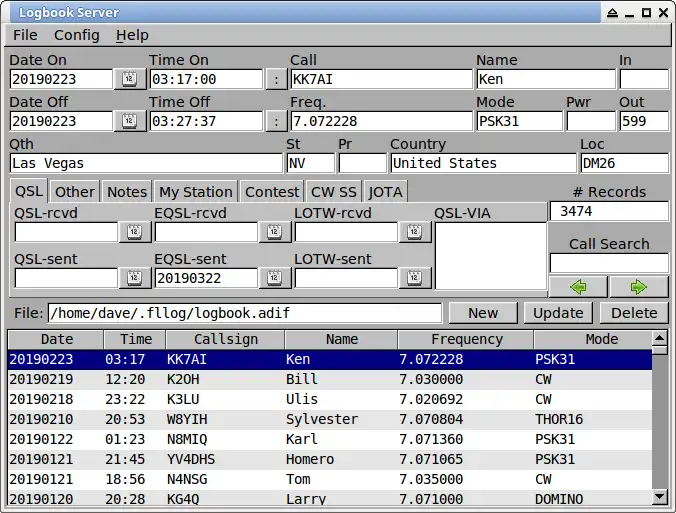Open the File menu
The width and height of the screenshot is (676, 513).
point(25,35)
